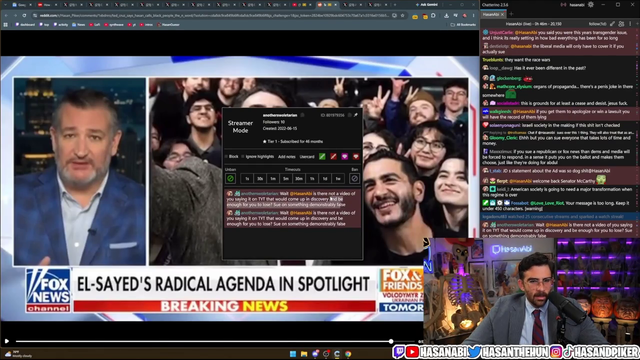Open the Ask Gemini button

point(427,4)
